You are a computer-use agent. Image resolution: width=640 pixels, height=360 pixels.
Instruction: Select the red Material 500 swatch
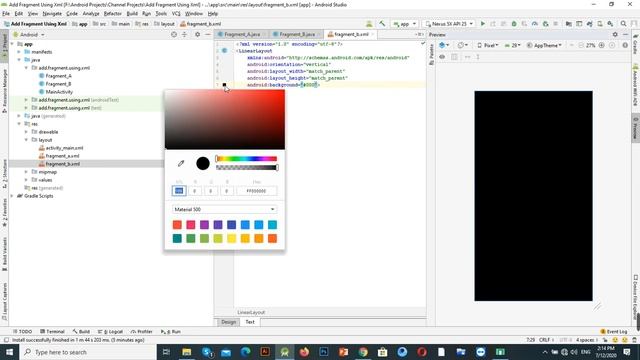coord(177,225)
